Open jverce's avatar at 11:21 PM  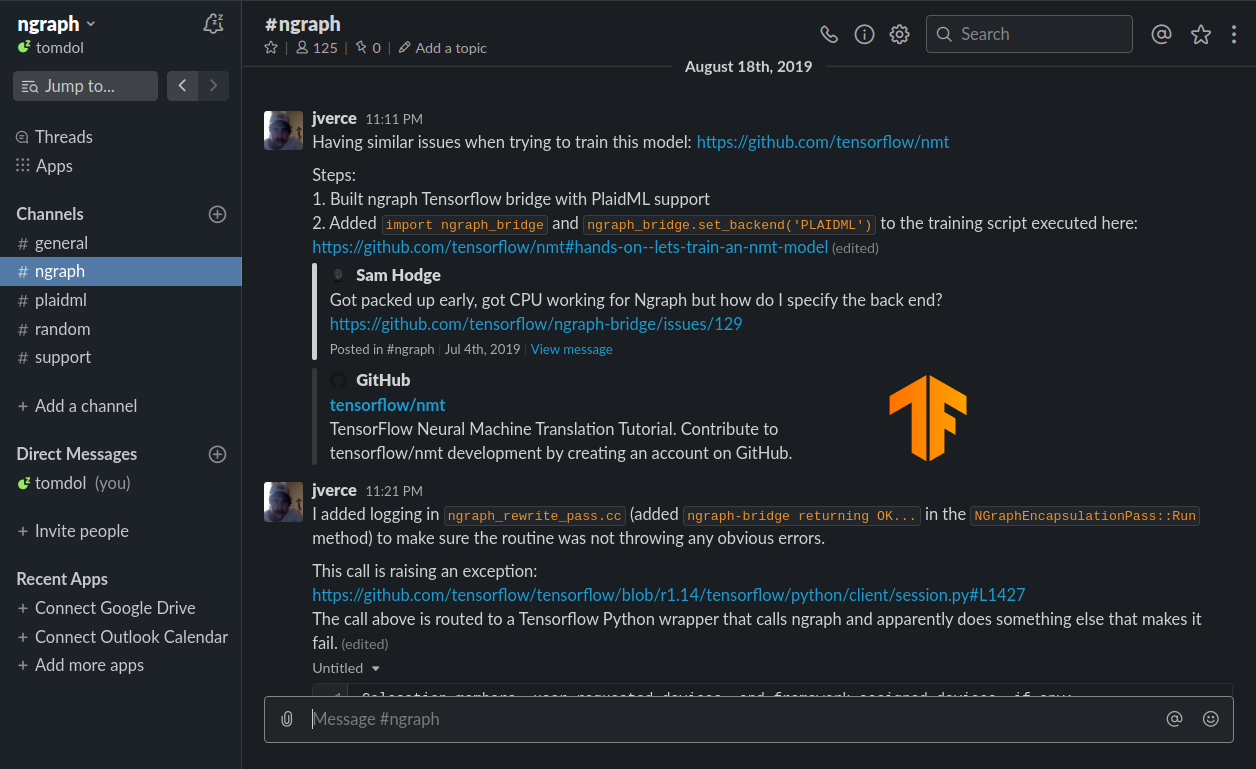click(x=283, y=502)
